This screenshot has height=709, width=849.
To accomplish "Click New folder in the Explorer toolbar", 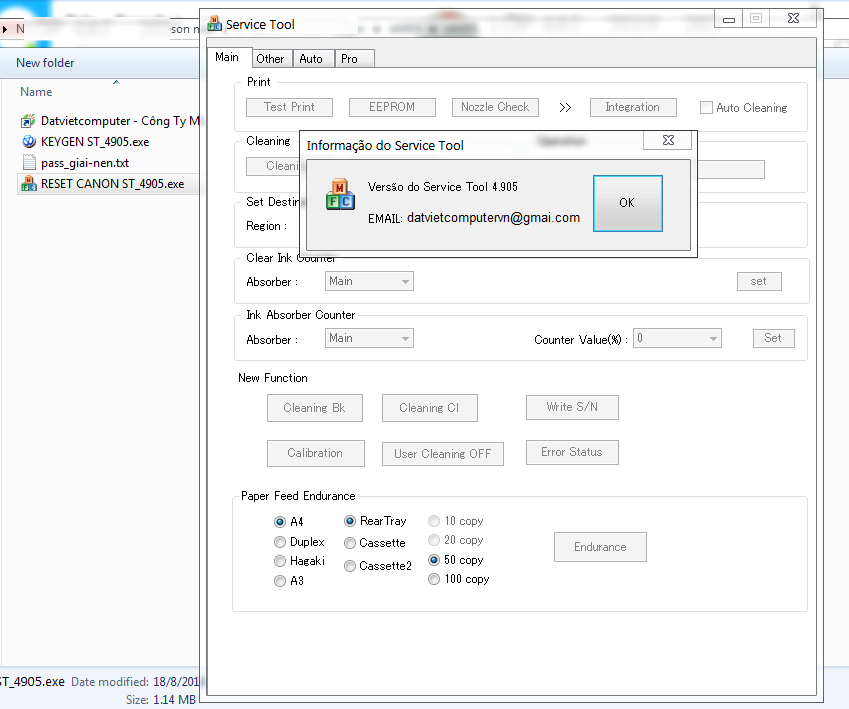I will pos(45,63).
